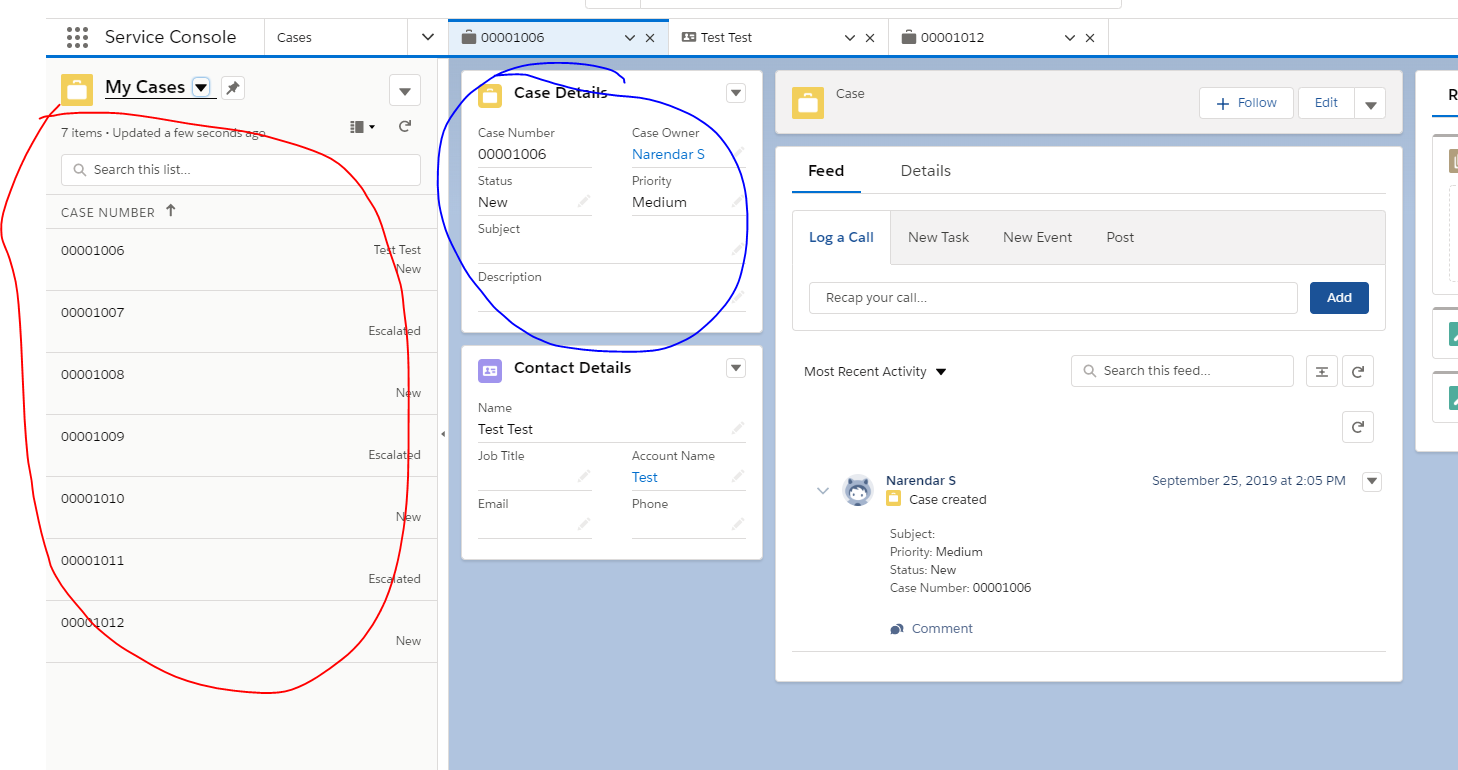1458x770 pixels.
Task: Refresh the feed next to search
Action: click(x=1357, y=371)
